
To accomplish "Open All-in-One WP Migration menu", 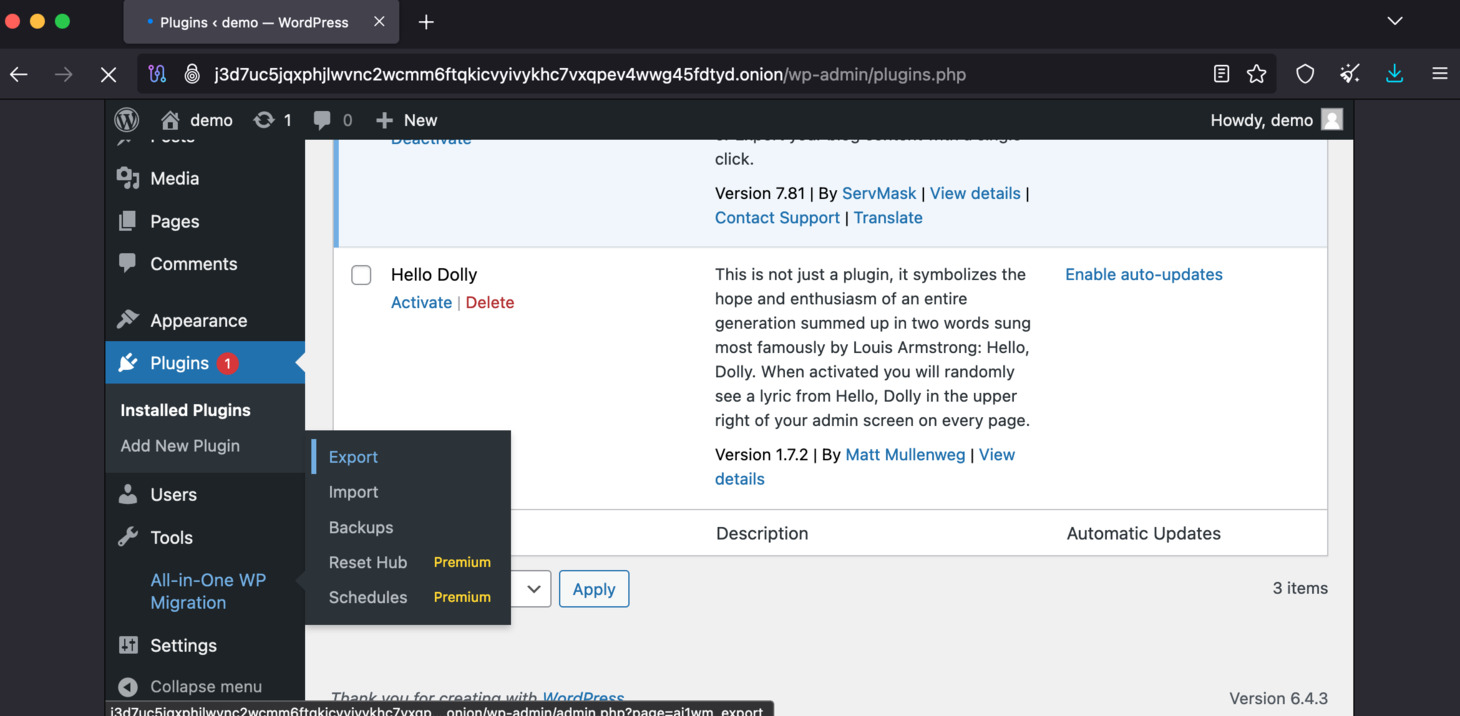I will click(208, 591).
